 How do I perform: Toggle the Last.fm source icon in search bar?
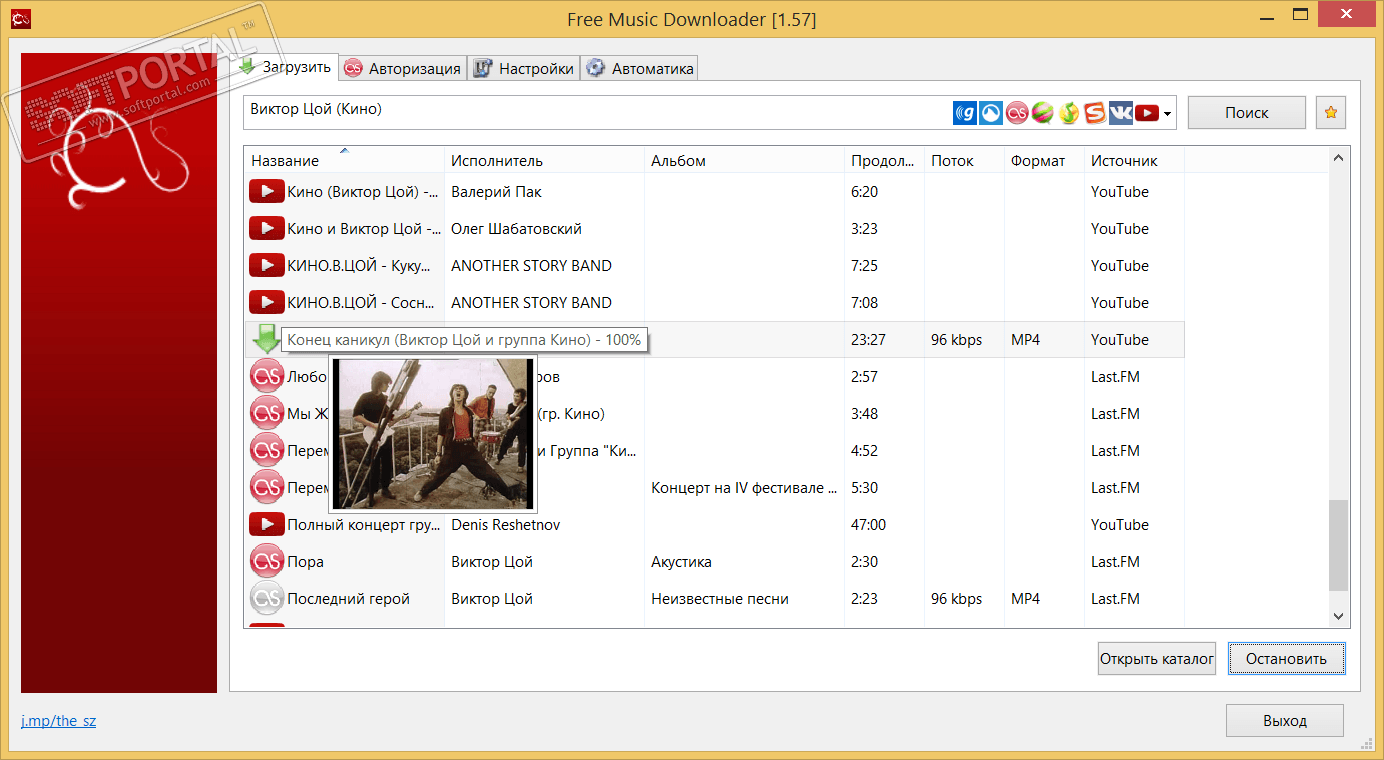[1017, 113]
